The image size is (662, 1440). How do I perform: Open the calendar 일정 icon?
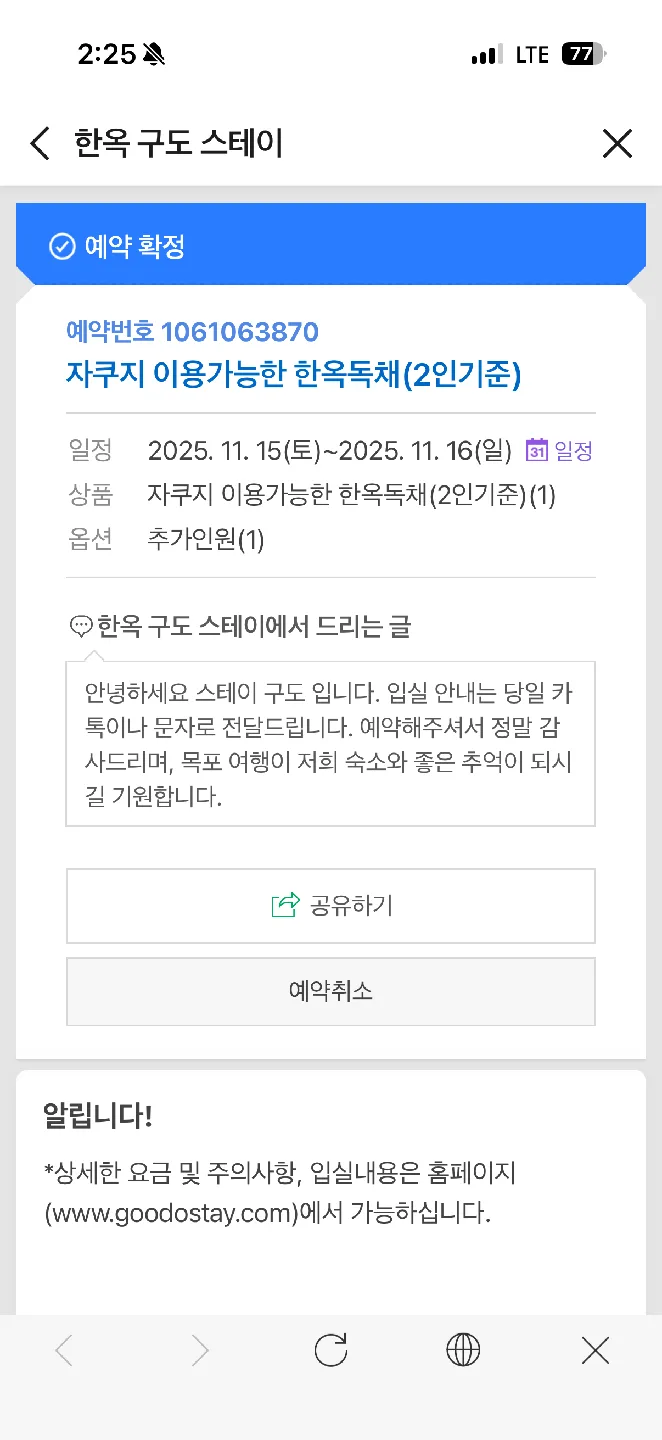click(x=537, y=450)
